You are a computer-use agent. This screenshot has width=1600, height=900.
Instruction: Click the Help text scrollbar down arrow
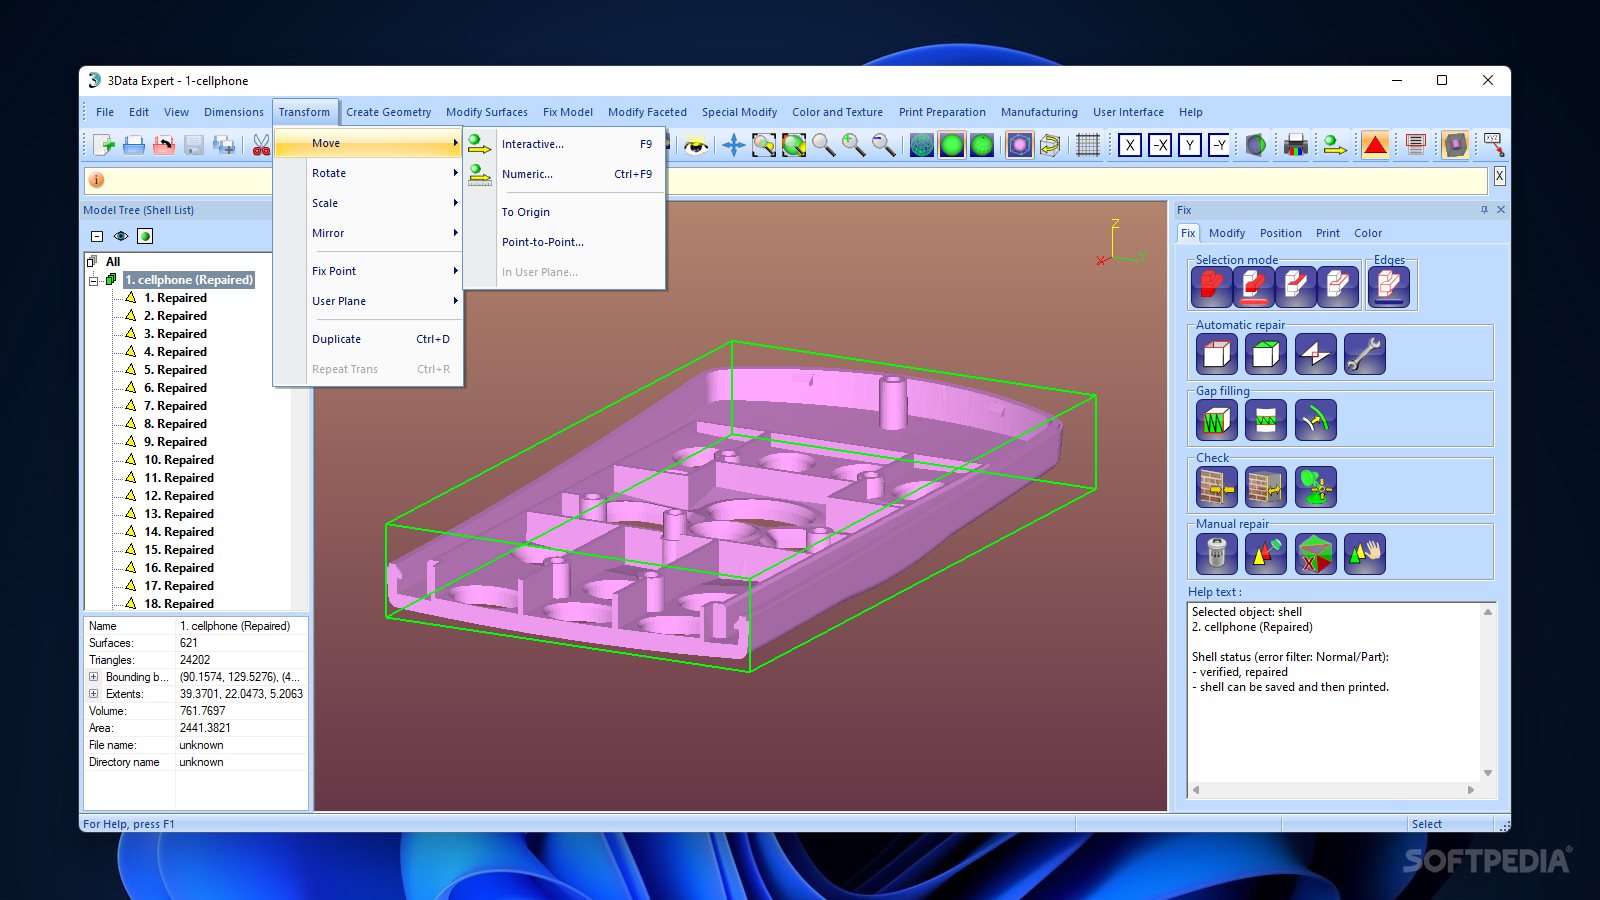click(1488, 773)
